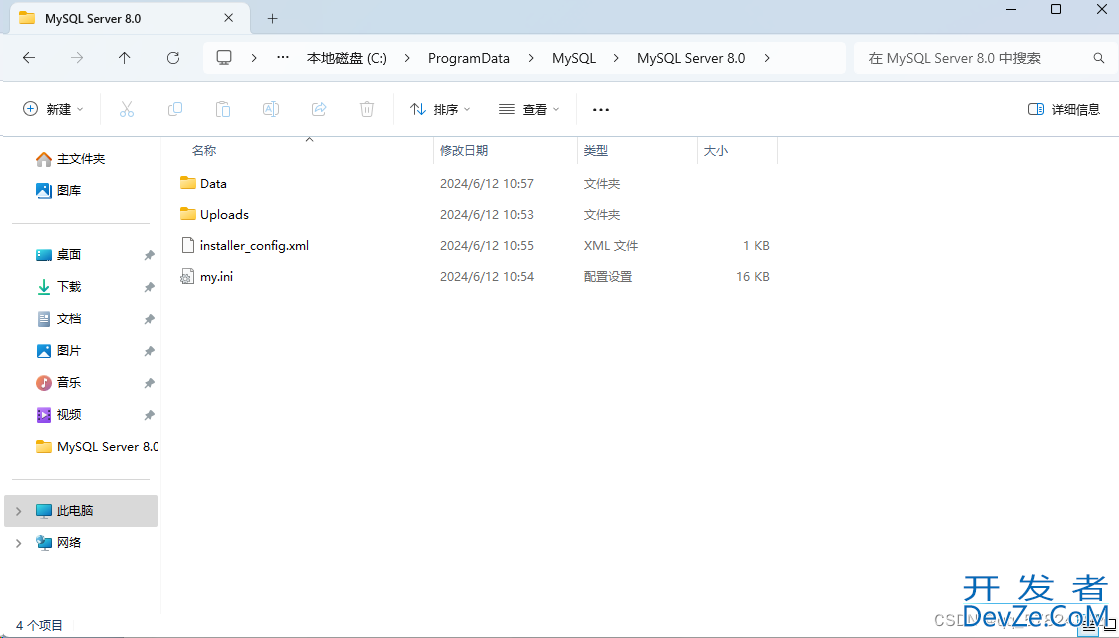Sort by 名称 column header

203,151
